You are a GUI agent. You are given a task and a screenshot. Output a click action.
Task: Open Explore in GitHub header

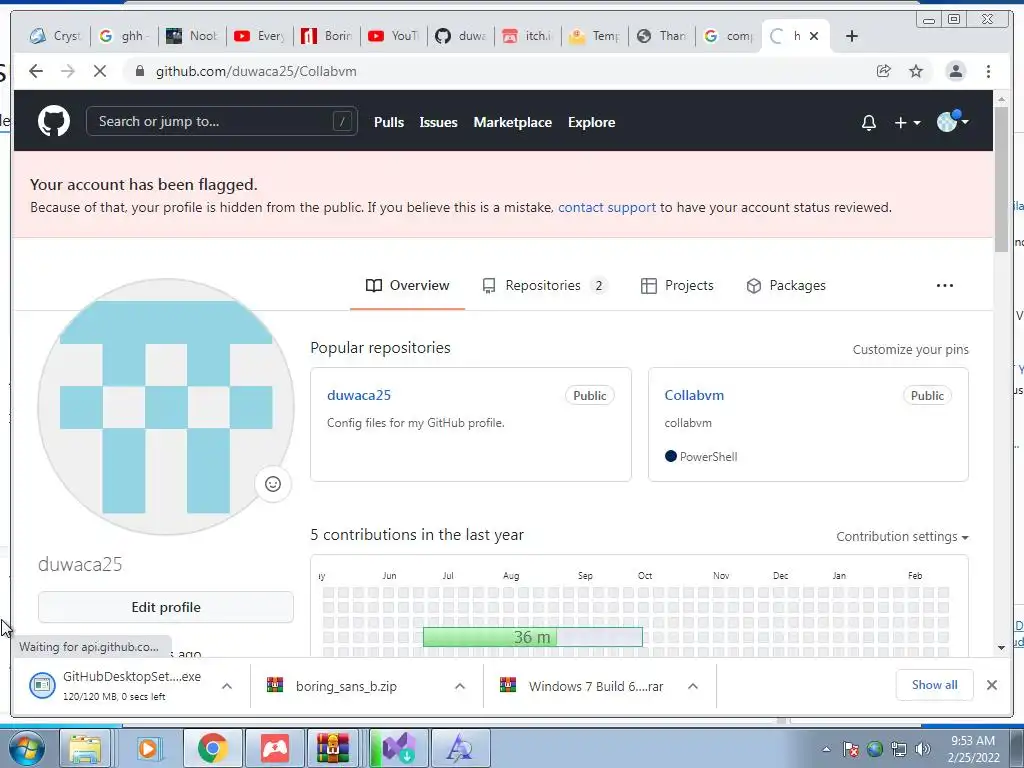592,122
